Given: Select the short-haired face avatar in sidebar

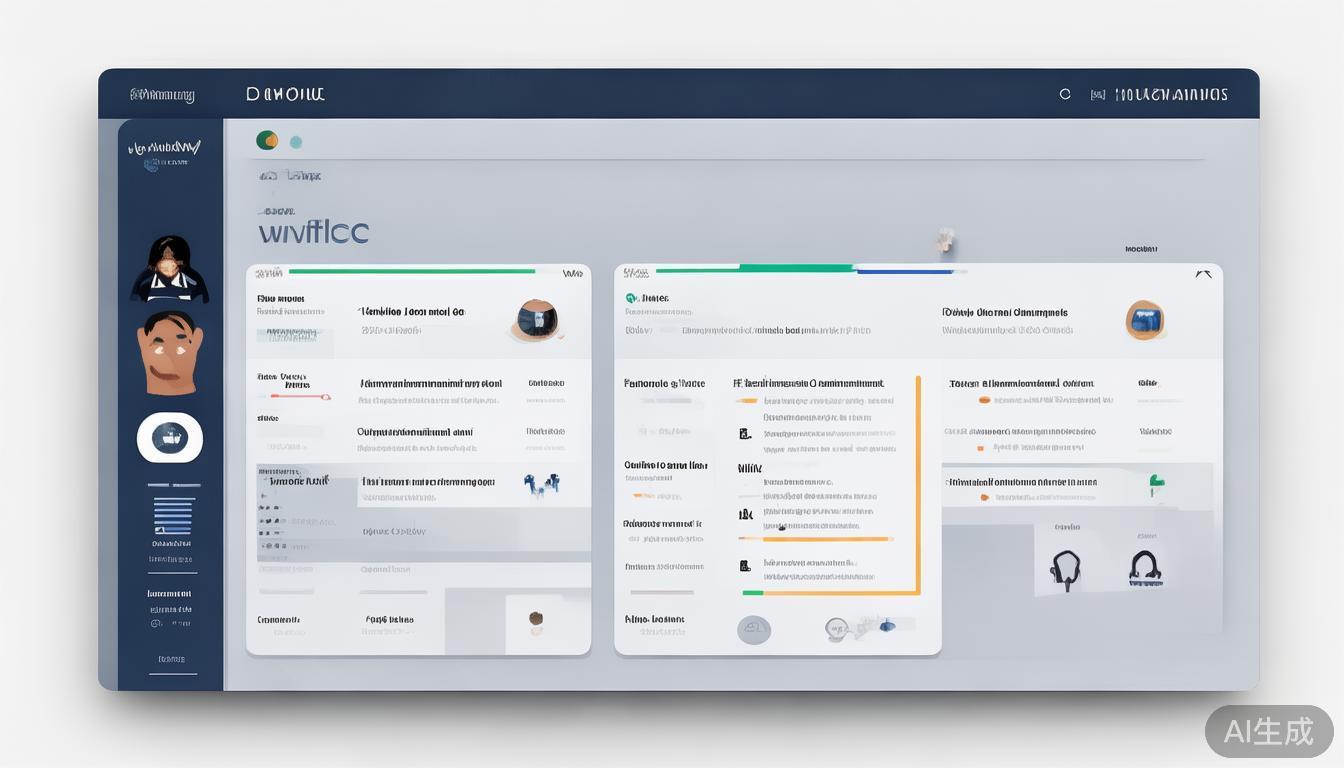Looking at the screenshot, I should tap(169, 351).
